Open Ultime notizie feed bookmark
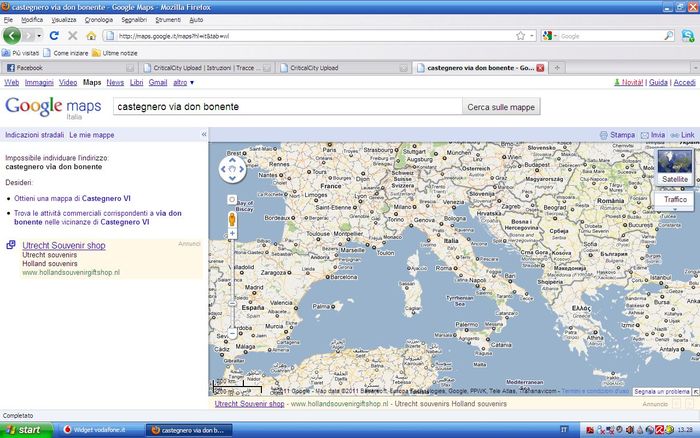 point(115,53)
